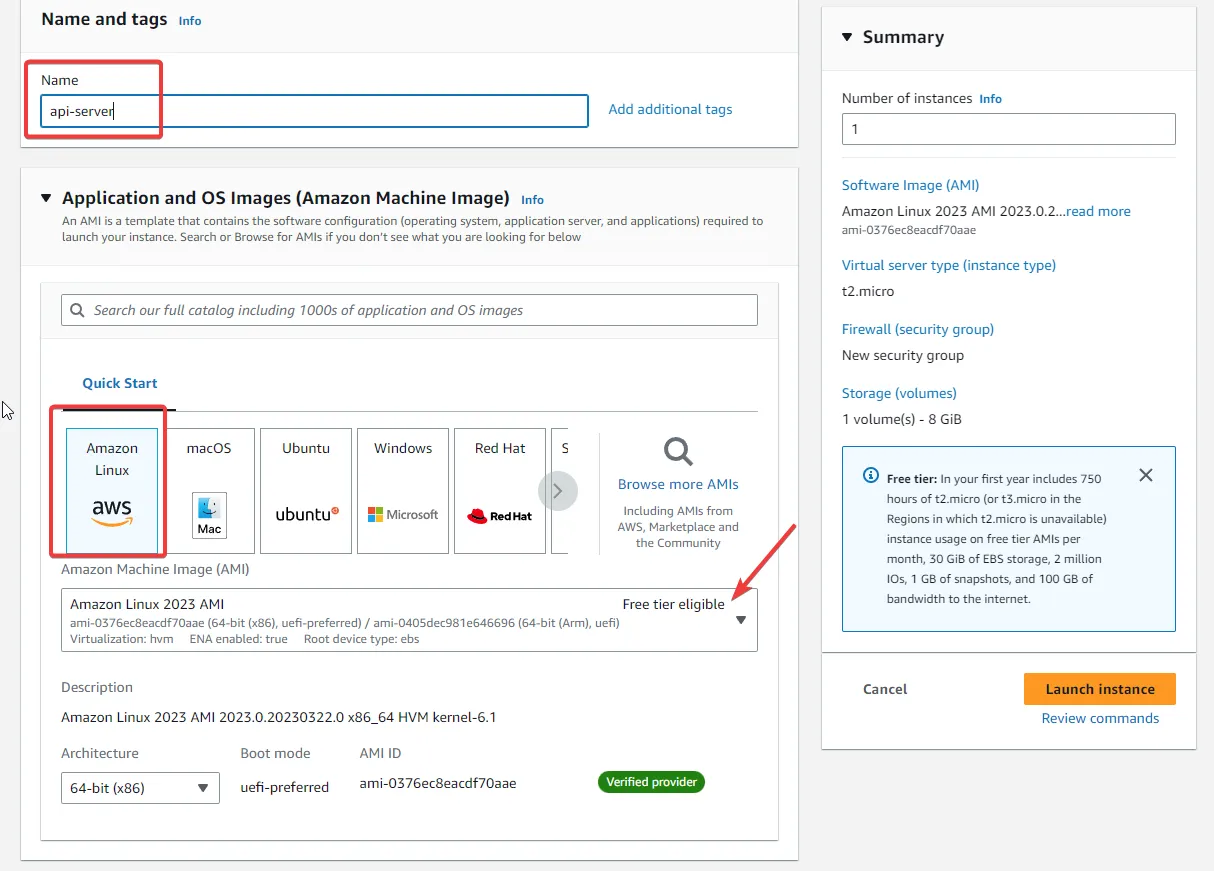Choose the Red Hat AMI tile

(x=499, y=490)
